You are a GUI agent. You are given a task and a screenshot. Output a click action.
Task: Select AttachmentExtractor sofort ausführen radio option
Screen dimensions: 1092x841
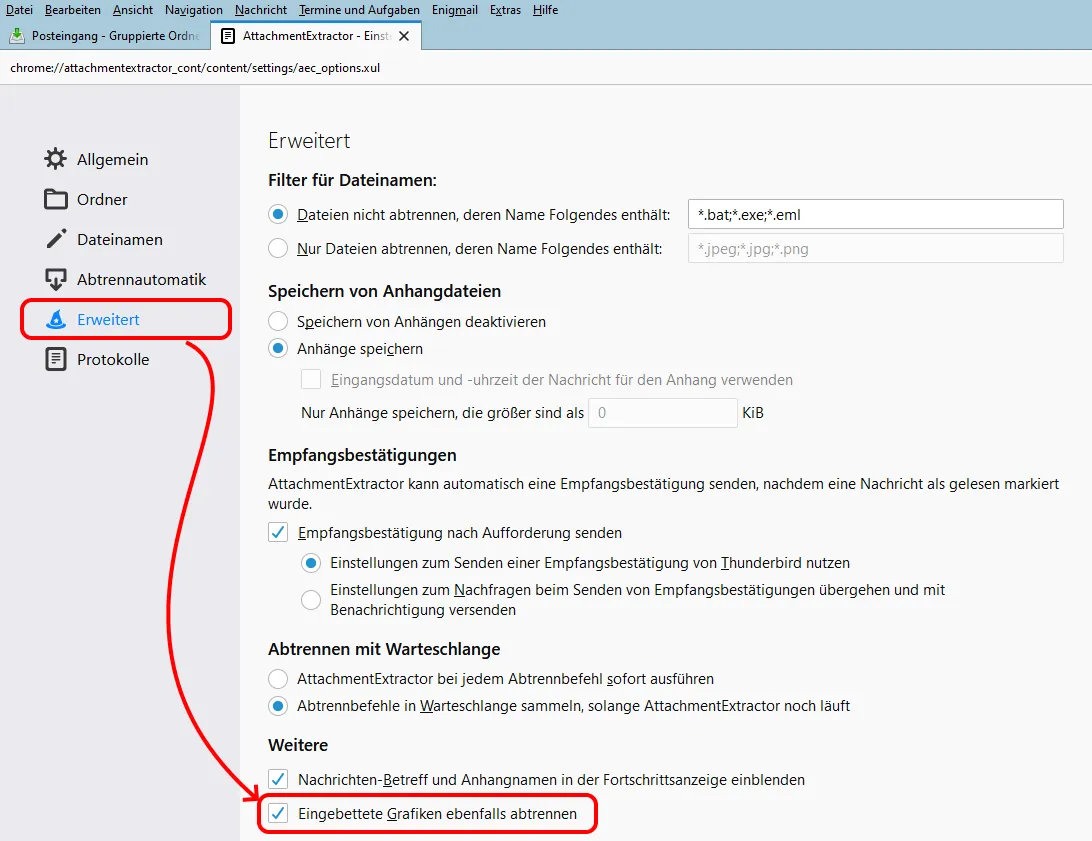(278, 678)
